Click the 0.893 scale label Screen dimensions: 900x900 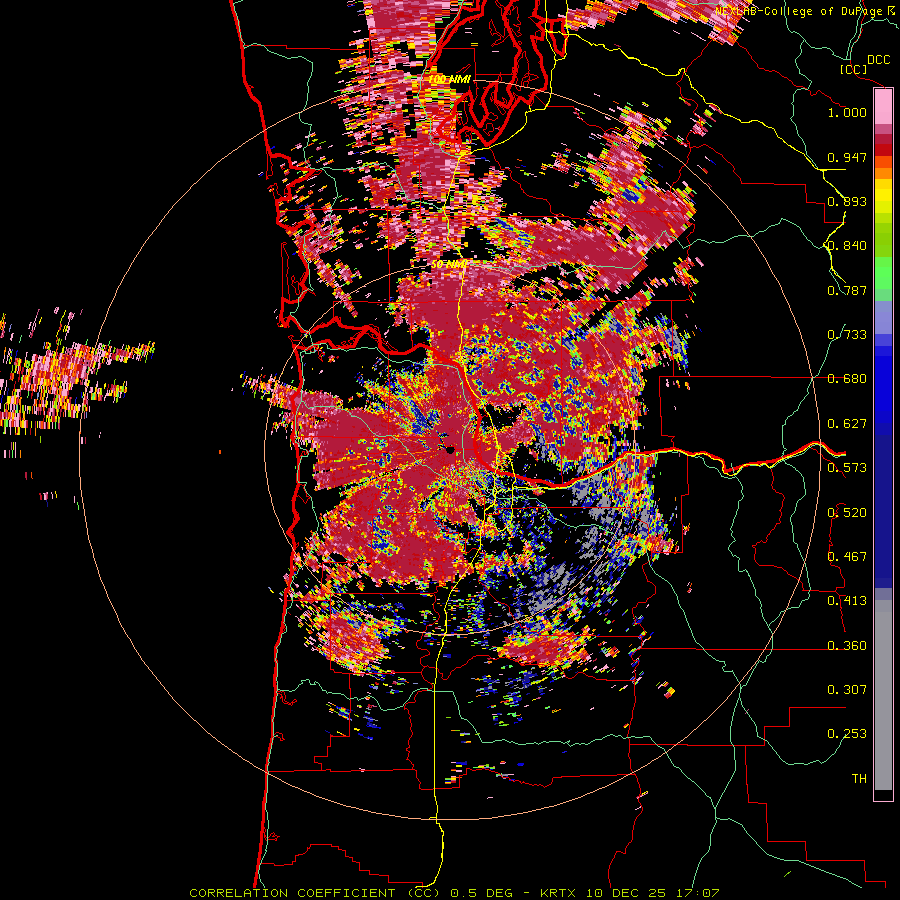tap(847, 201)
